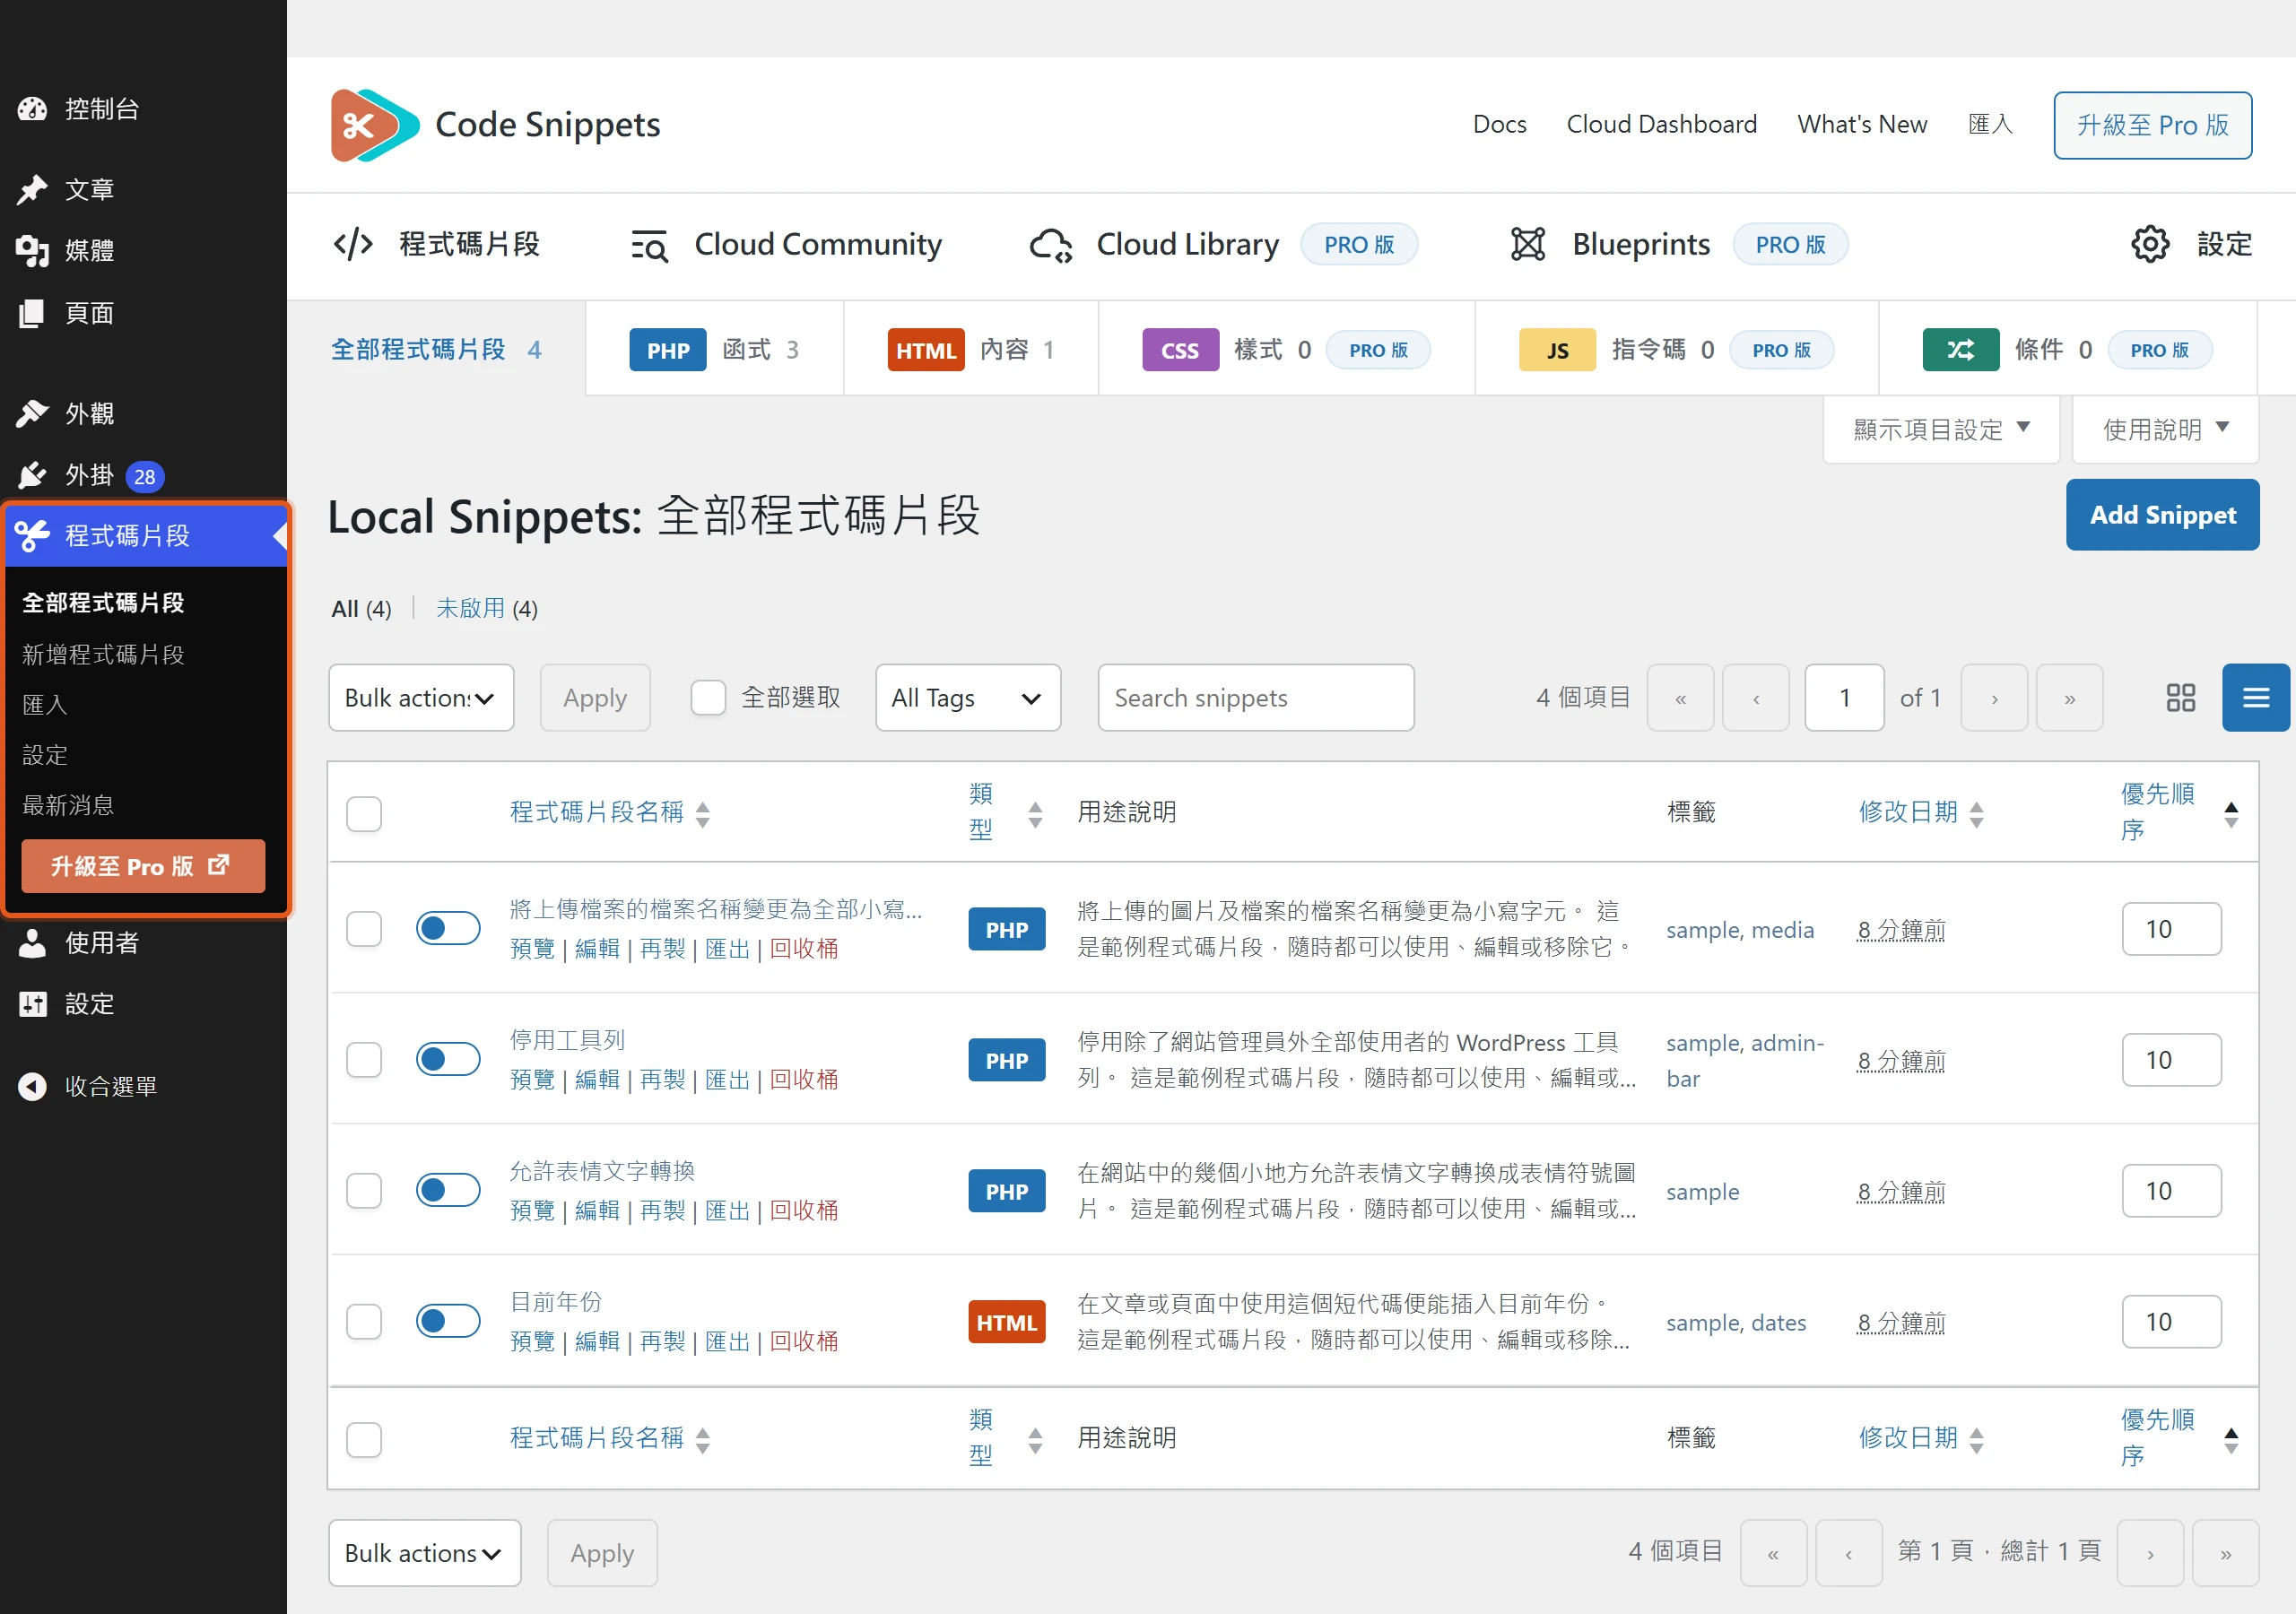Open 新增程式碼片段 submenu item

pyautogui.click(x=103, y=654)
